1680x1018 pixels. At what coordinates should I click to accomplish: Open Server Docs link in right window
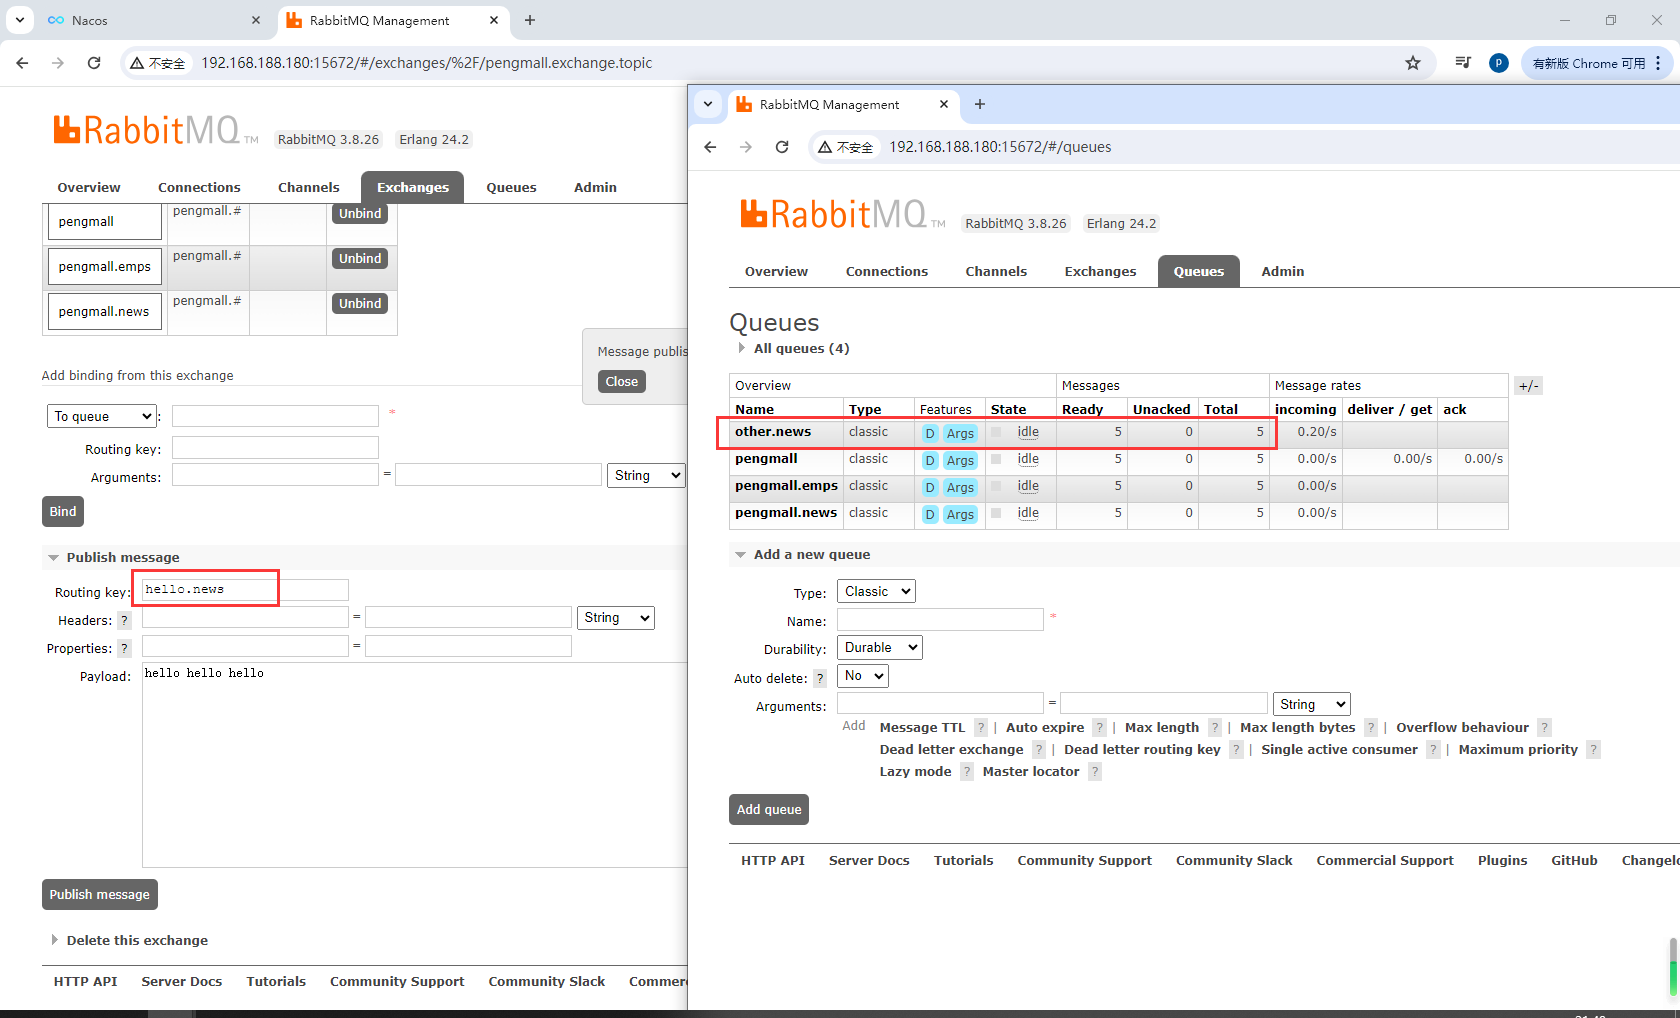[x=869, y=860]
